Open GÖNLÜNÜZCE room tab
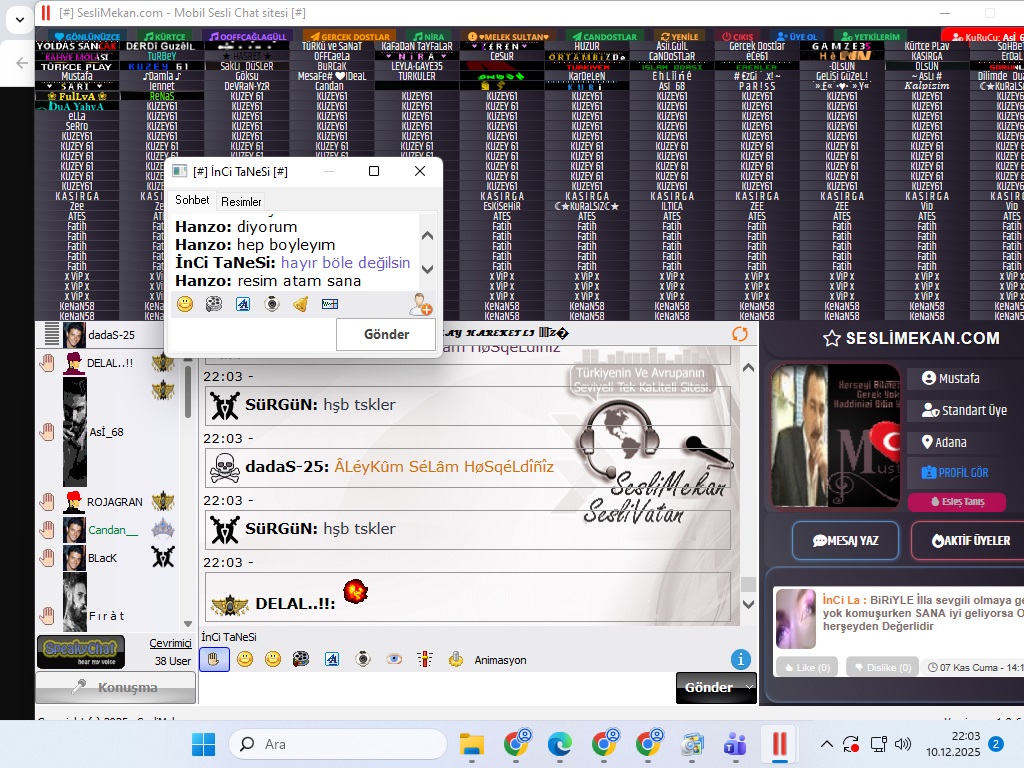Screen dimensions: 1024x768 click(x=87, y=37)
